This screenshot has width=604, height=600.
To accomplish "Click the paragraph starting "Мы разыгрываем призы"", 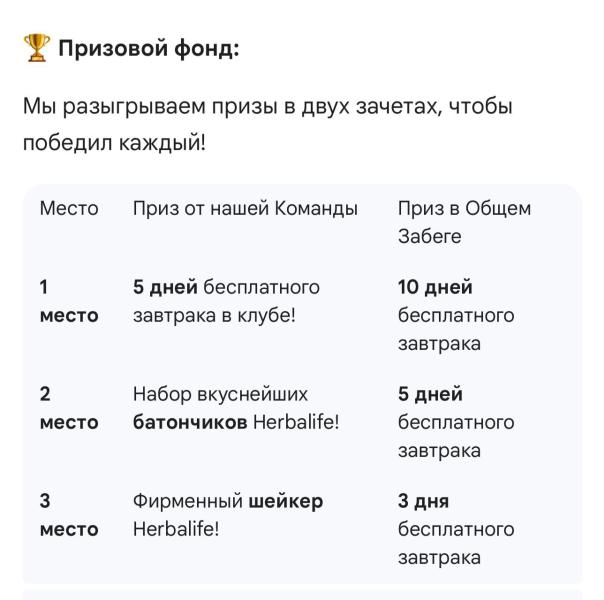I will tap(270, 106).
